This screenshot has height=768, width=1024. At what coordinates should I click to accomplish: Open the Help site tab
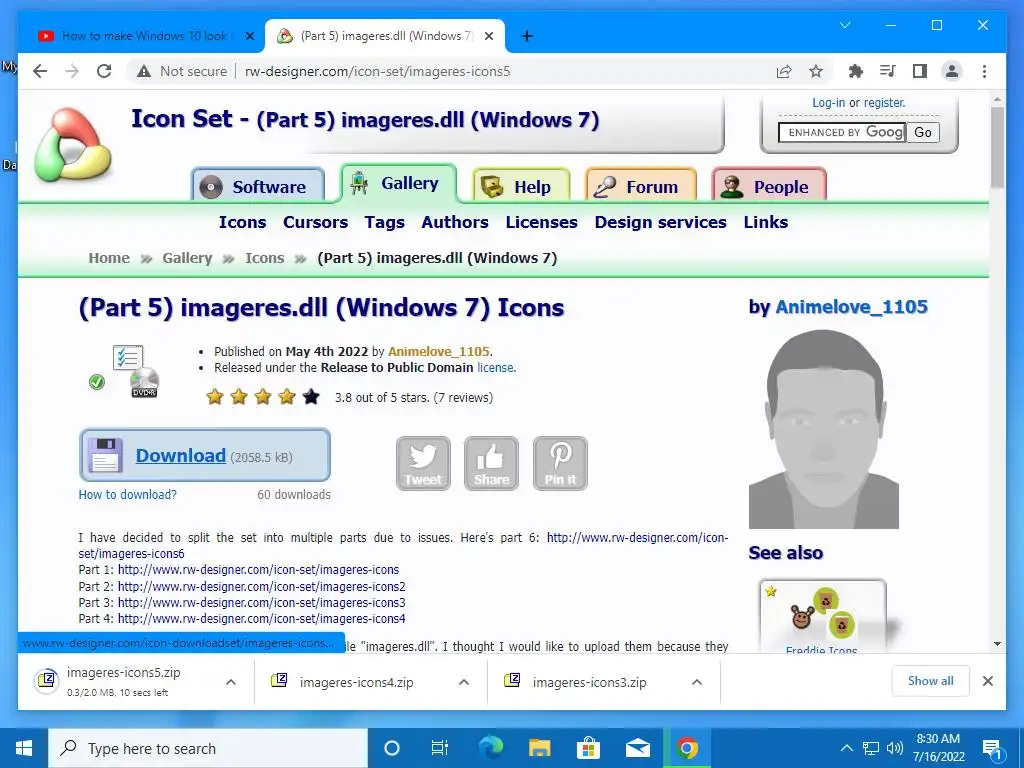click(521, 186)
